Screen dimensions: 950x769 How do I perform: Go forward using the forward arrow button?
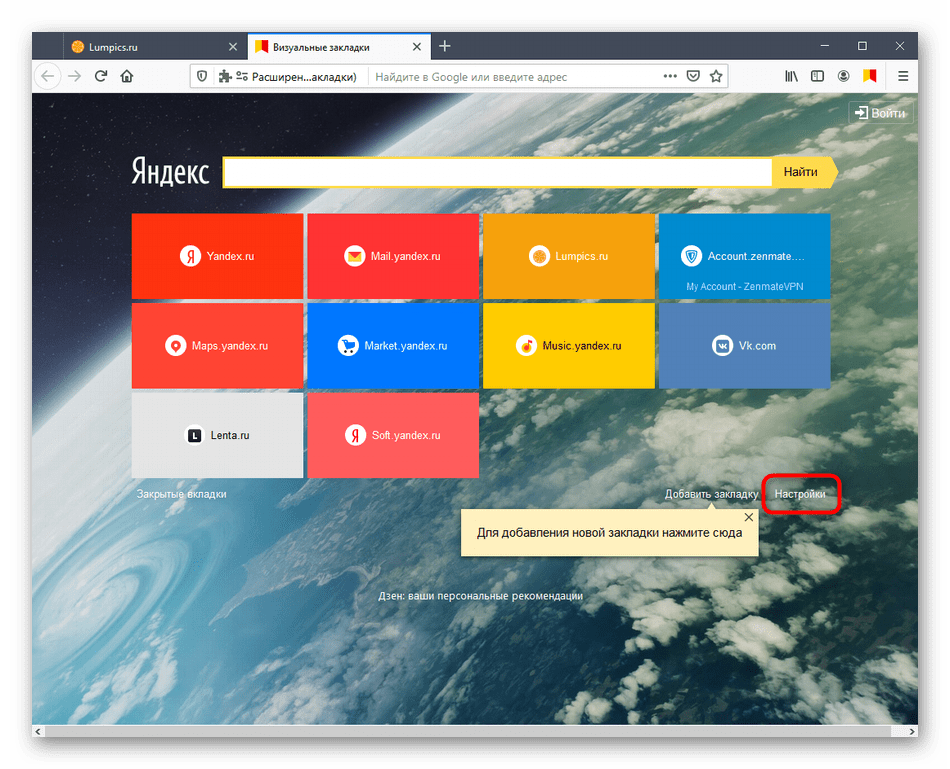(x=75, y=76)
